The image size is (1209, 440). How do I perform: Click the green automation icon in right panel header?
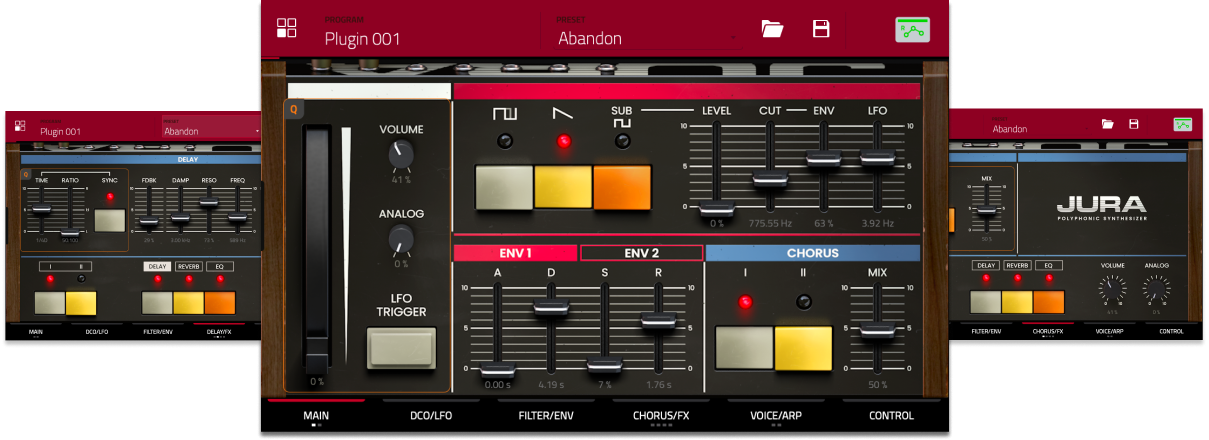(1183, 124)
